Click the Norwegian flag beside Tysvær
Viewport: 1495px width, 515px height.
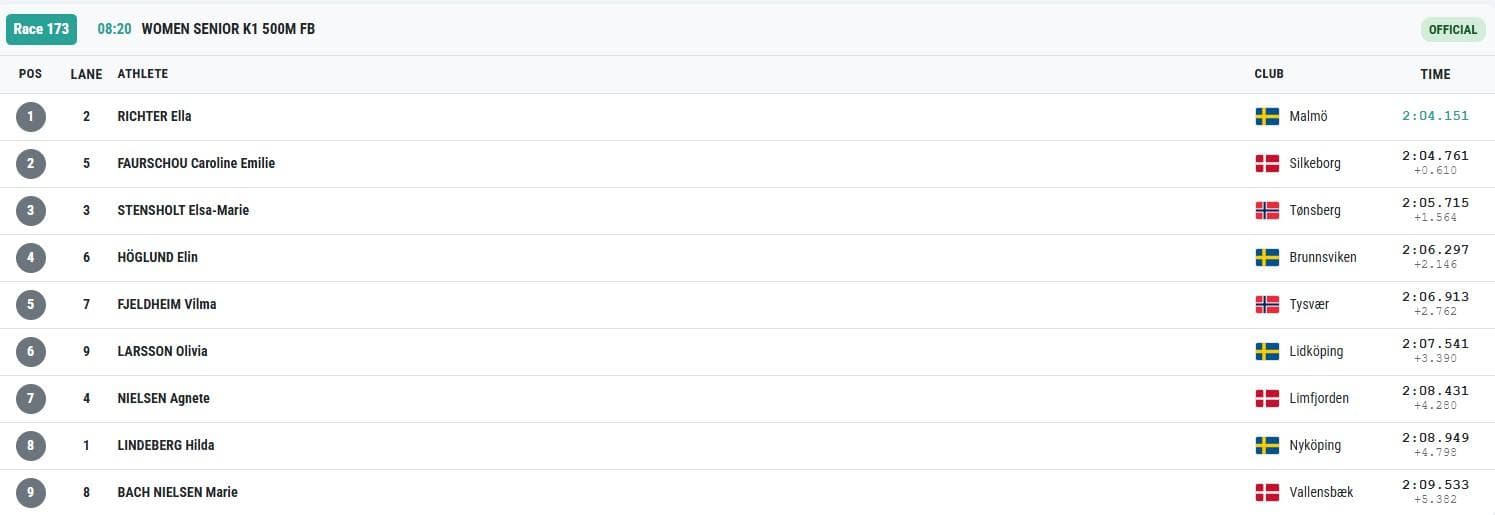pos(1267,304)
